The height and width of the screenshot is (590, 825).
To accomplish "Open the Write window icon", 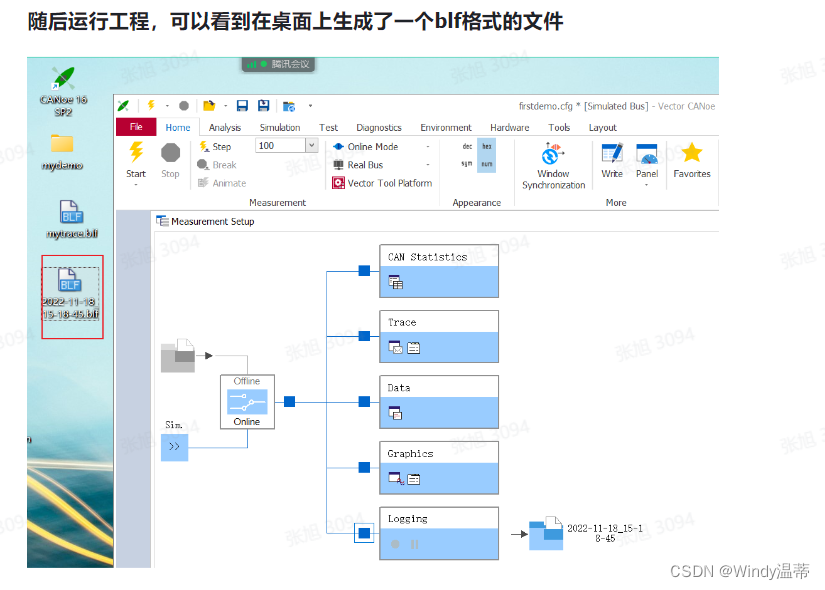I will tap(611, 154).
